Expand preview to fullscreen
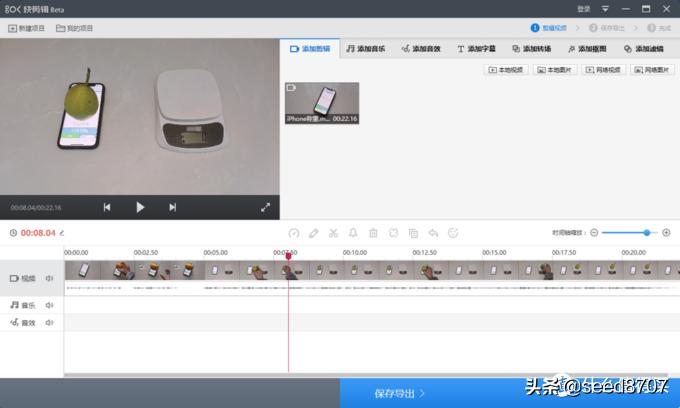The image size is (680, 408). pos(265,208)
